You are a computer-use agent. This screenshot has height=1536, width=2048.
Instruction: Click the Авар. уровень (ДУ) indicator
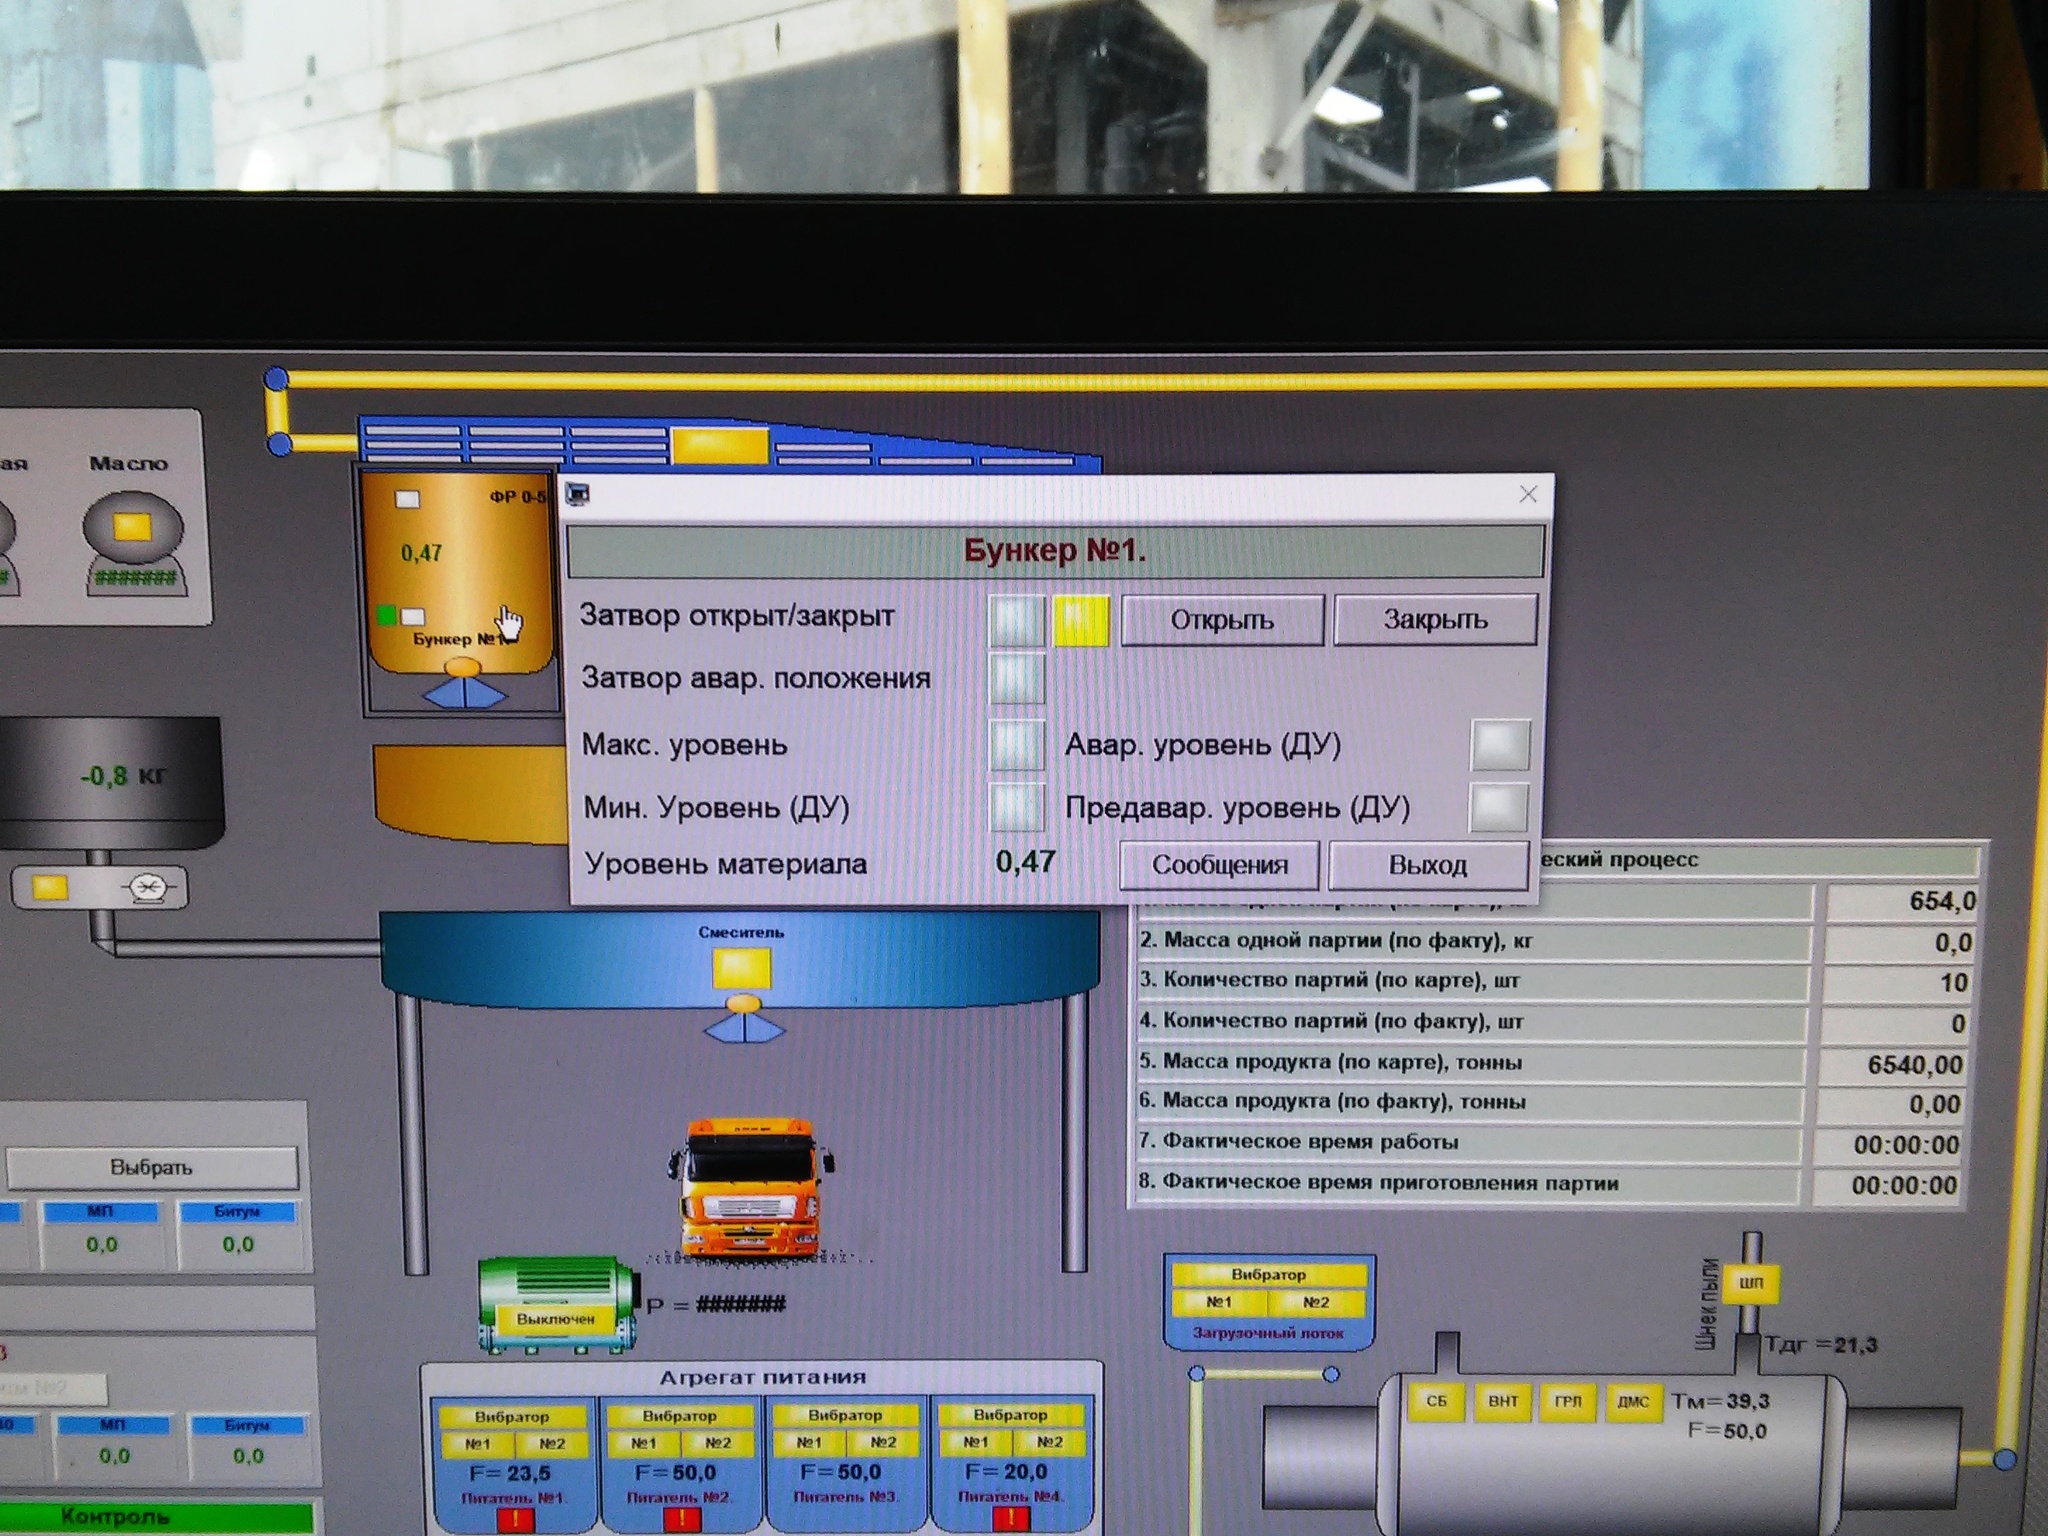pos(1500,745)
